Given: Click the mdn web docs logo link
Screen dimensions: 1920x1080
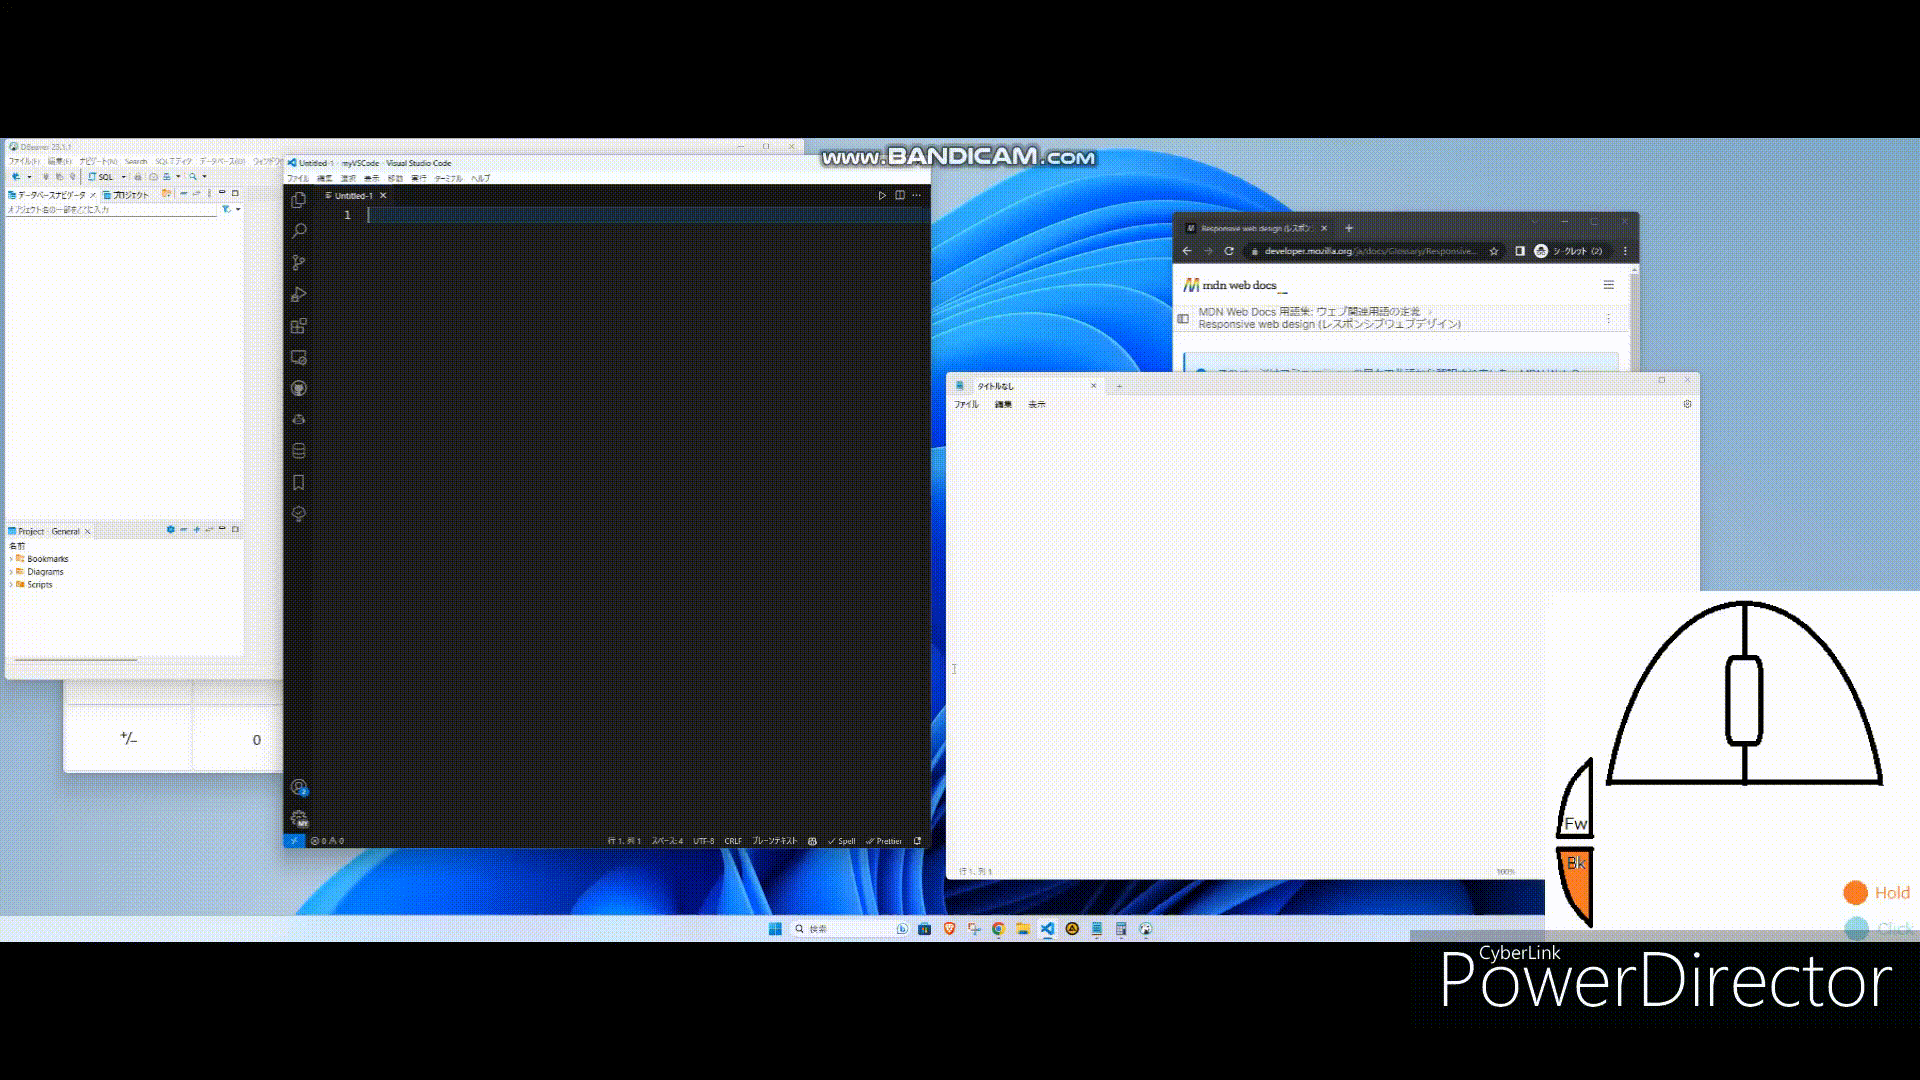Looking at the screenshot, I should (1231, 285).
